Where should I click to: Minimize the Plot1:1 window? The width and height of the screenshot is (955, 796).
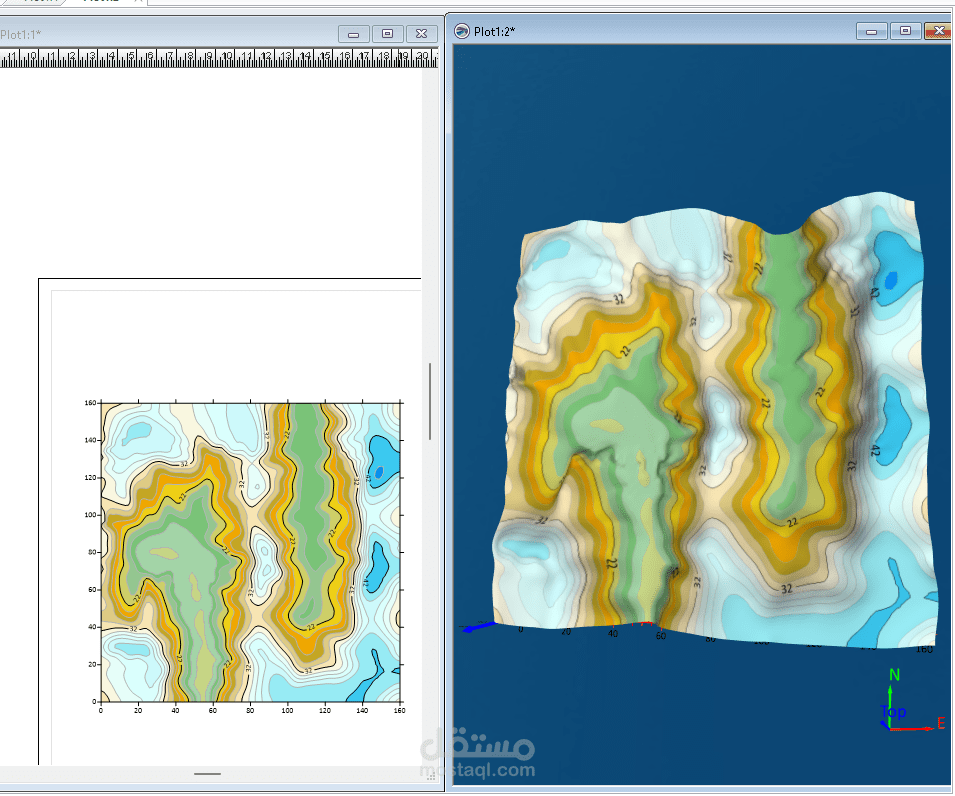coord(353,34)
